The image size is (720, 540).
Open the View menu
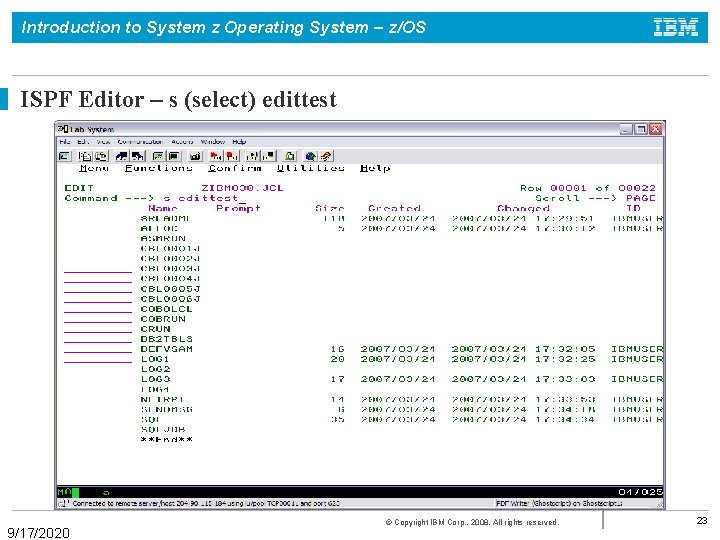(x=103, y=142)
